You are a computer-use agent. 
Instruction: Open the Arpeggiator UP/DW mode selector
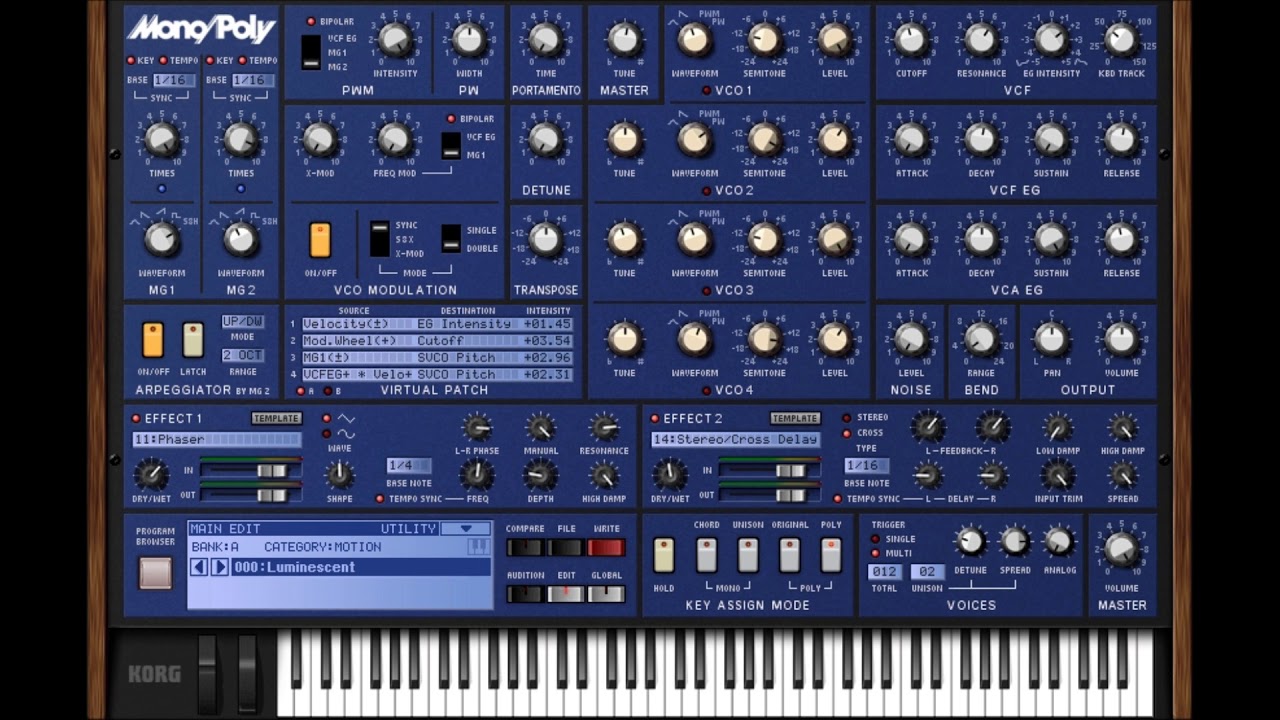tap(243, 322)
